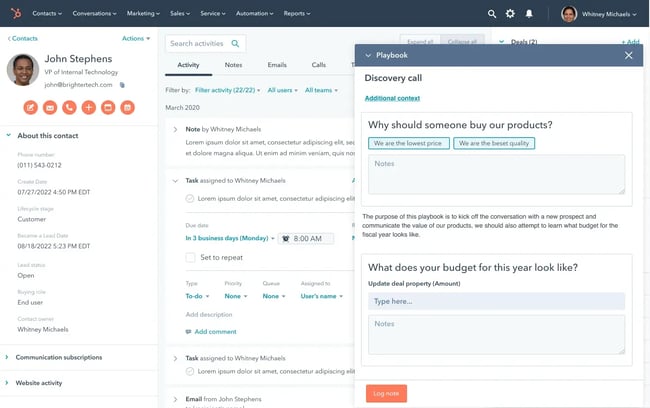Open the Sales menu
This screenshot has height=408, width=650.
(180, 13)
